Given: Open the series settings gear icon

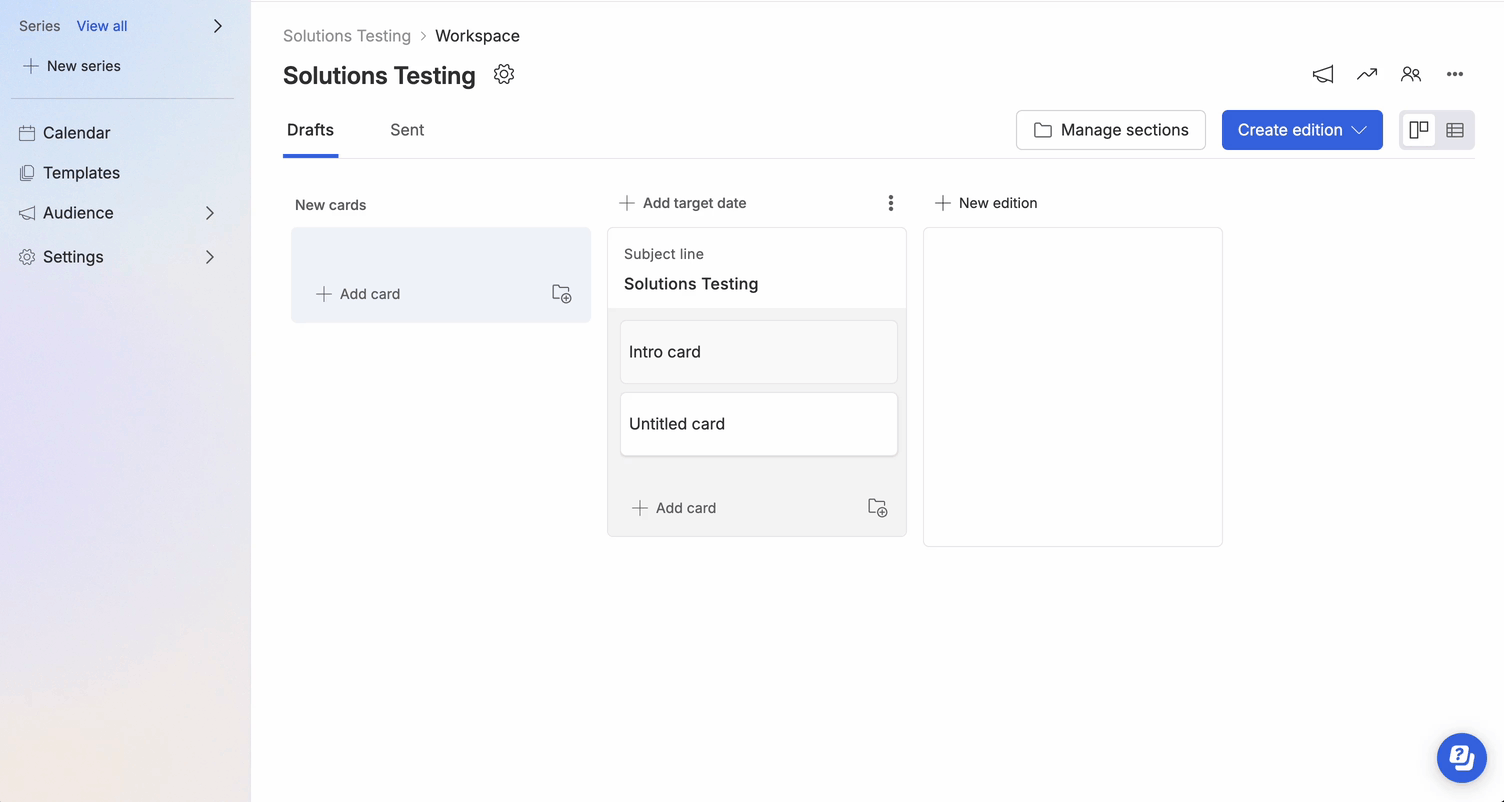Looking at the screenshot, I should [504, 74].
